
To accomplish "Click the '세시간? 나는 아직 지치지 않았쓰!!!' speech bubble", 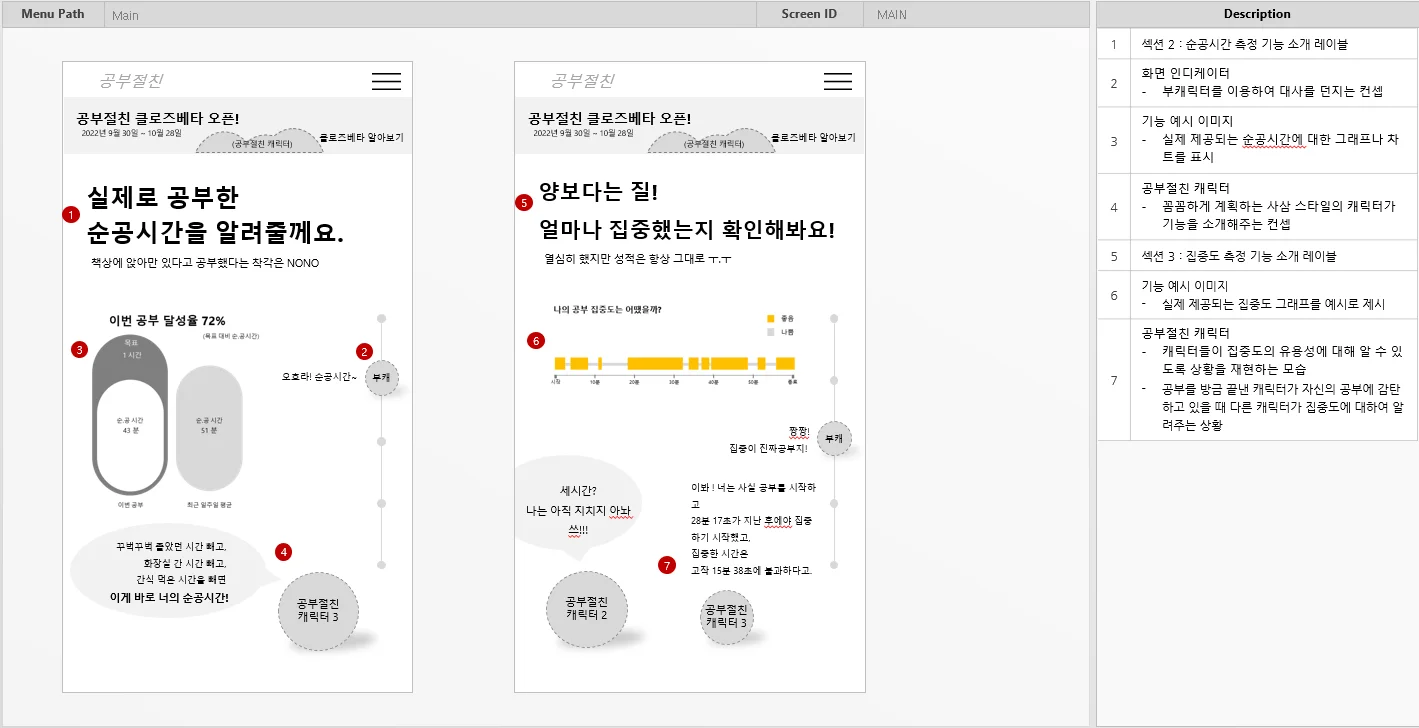I will (577, 508).
